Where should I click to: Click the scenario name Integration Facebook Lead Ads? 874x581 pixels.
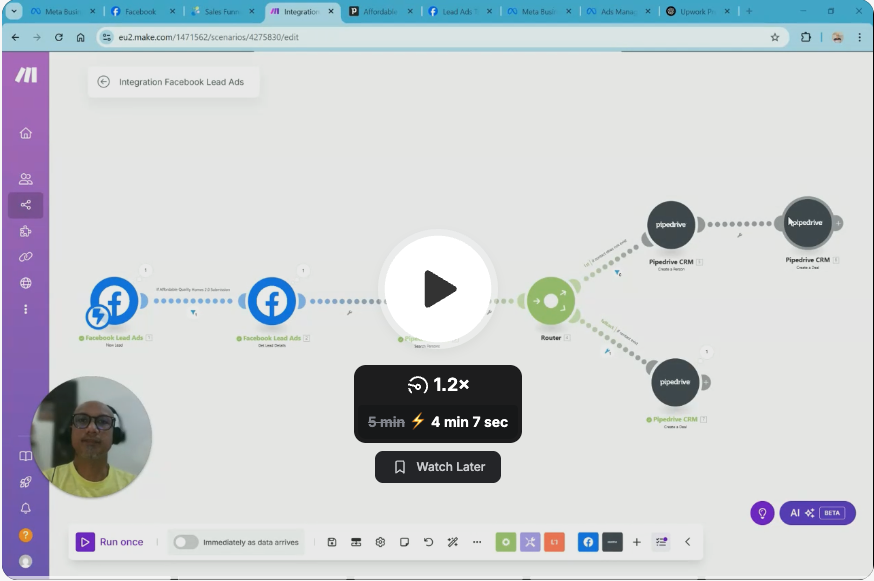click(x=181, y=82)
